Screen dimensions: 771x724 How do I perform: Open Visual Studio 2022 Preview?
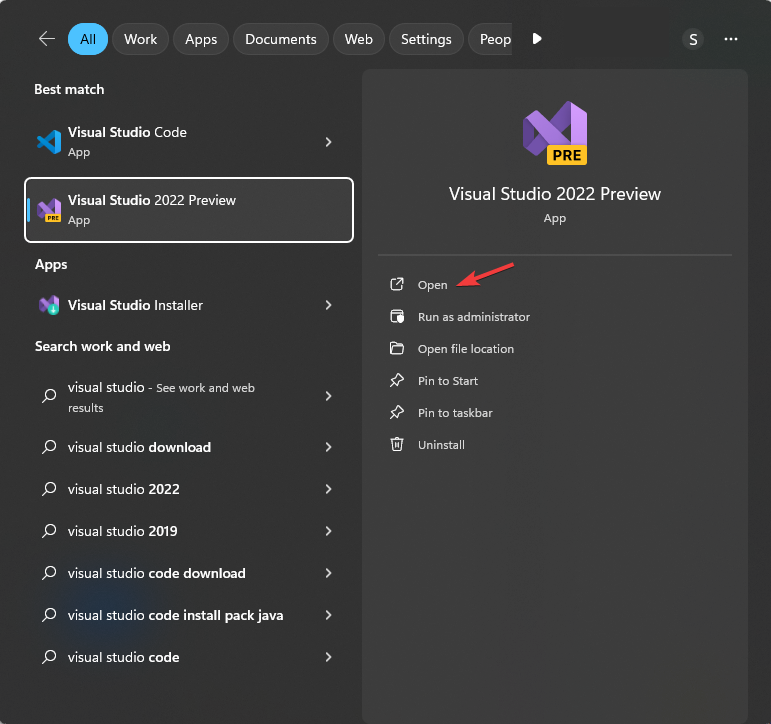(x=432, y=285)
